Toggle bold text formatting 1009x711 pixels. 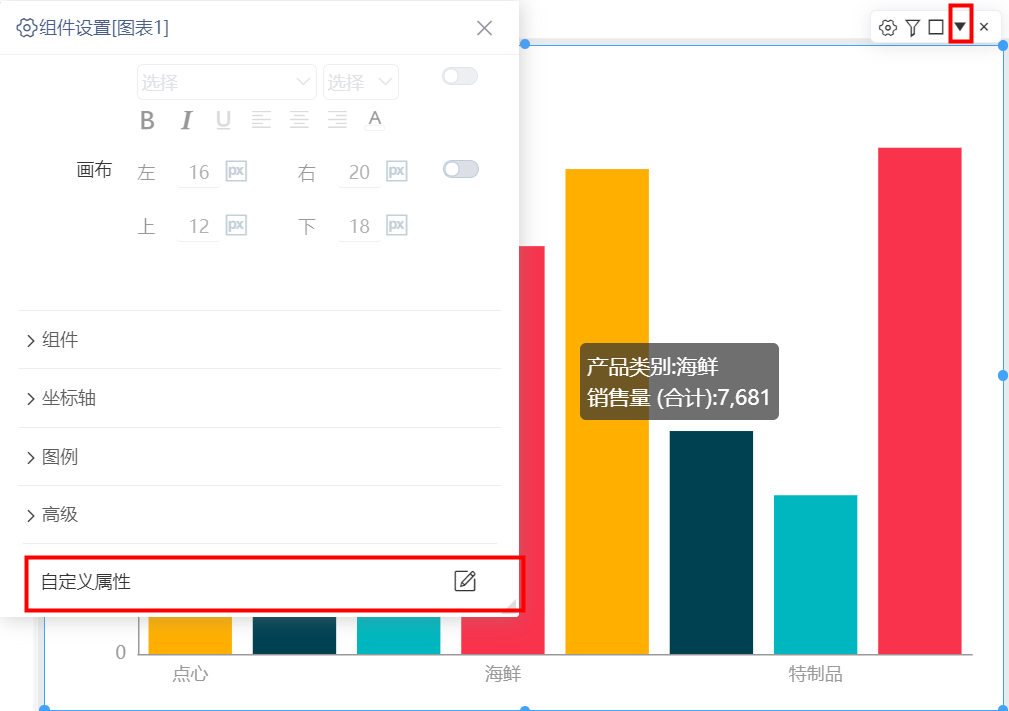point(147,120)
